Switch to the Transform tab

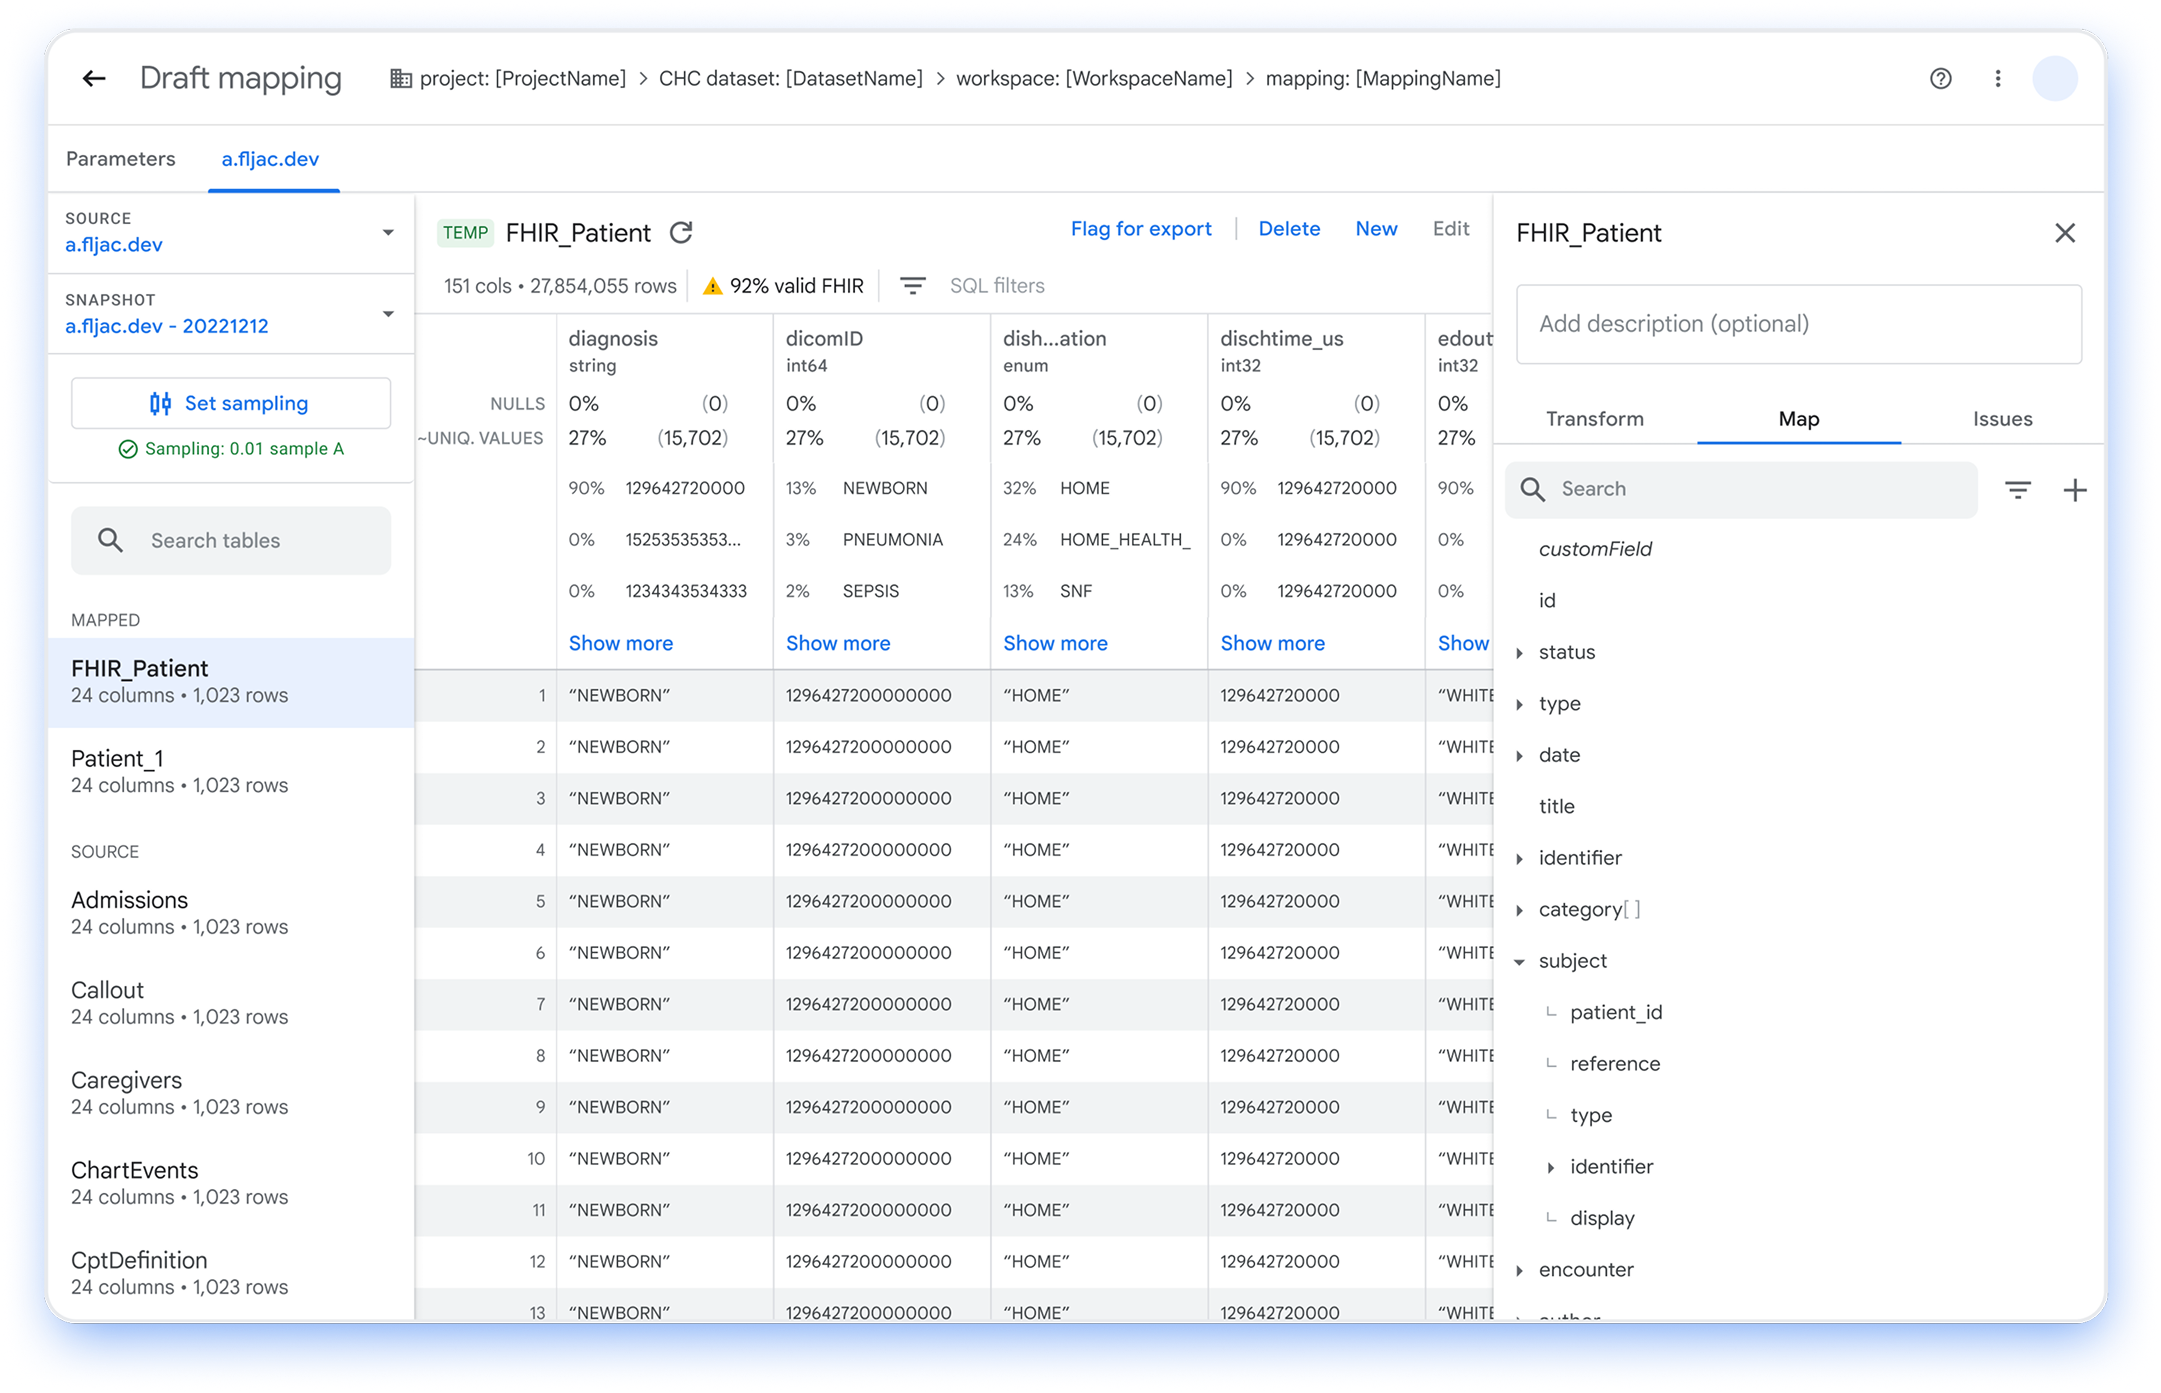coord(1594,419)
